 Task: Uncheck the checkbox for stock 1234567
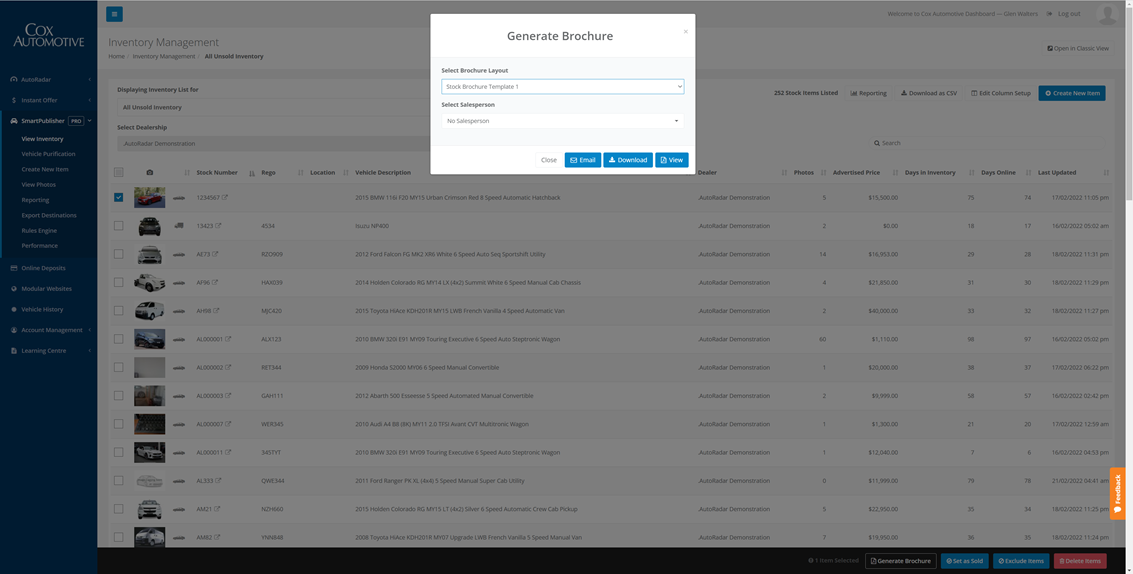pyautogui.click(x=119, y=197)
